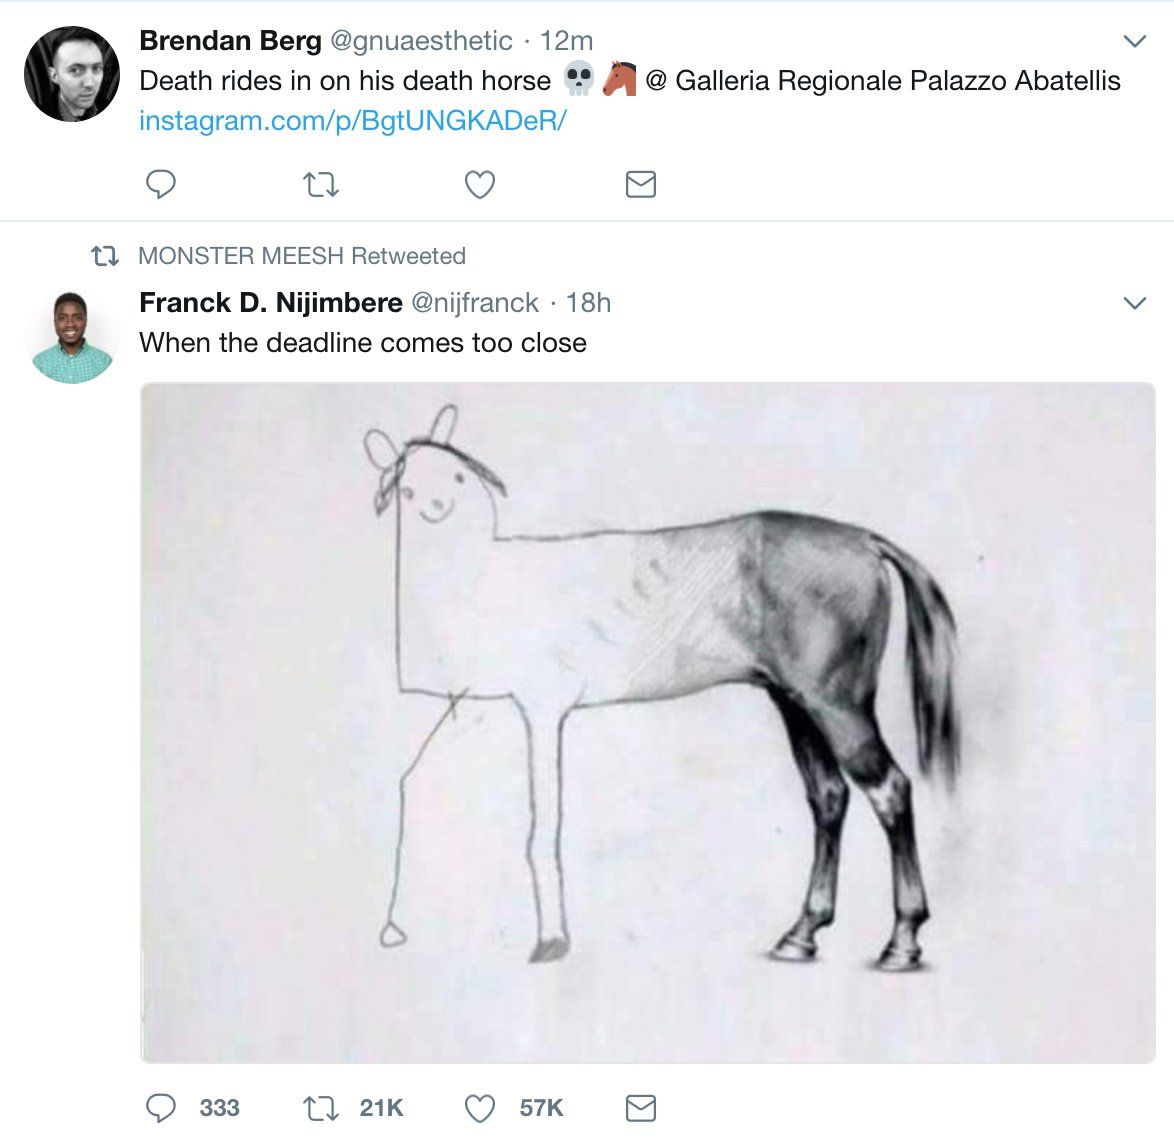Send Brendan Berg's tweet via direct message

coord(640,185)
